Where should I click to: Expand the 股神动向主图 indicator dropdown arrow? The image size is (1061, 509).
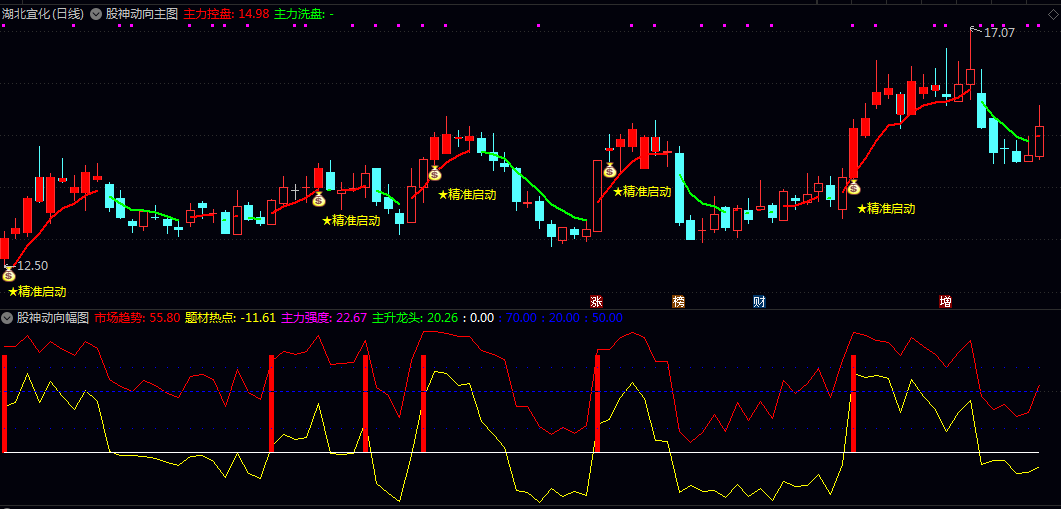pos(96,14)
